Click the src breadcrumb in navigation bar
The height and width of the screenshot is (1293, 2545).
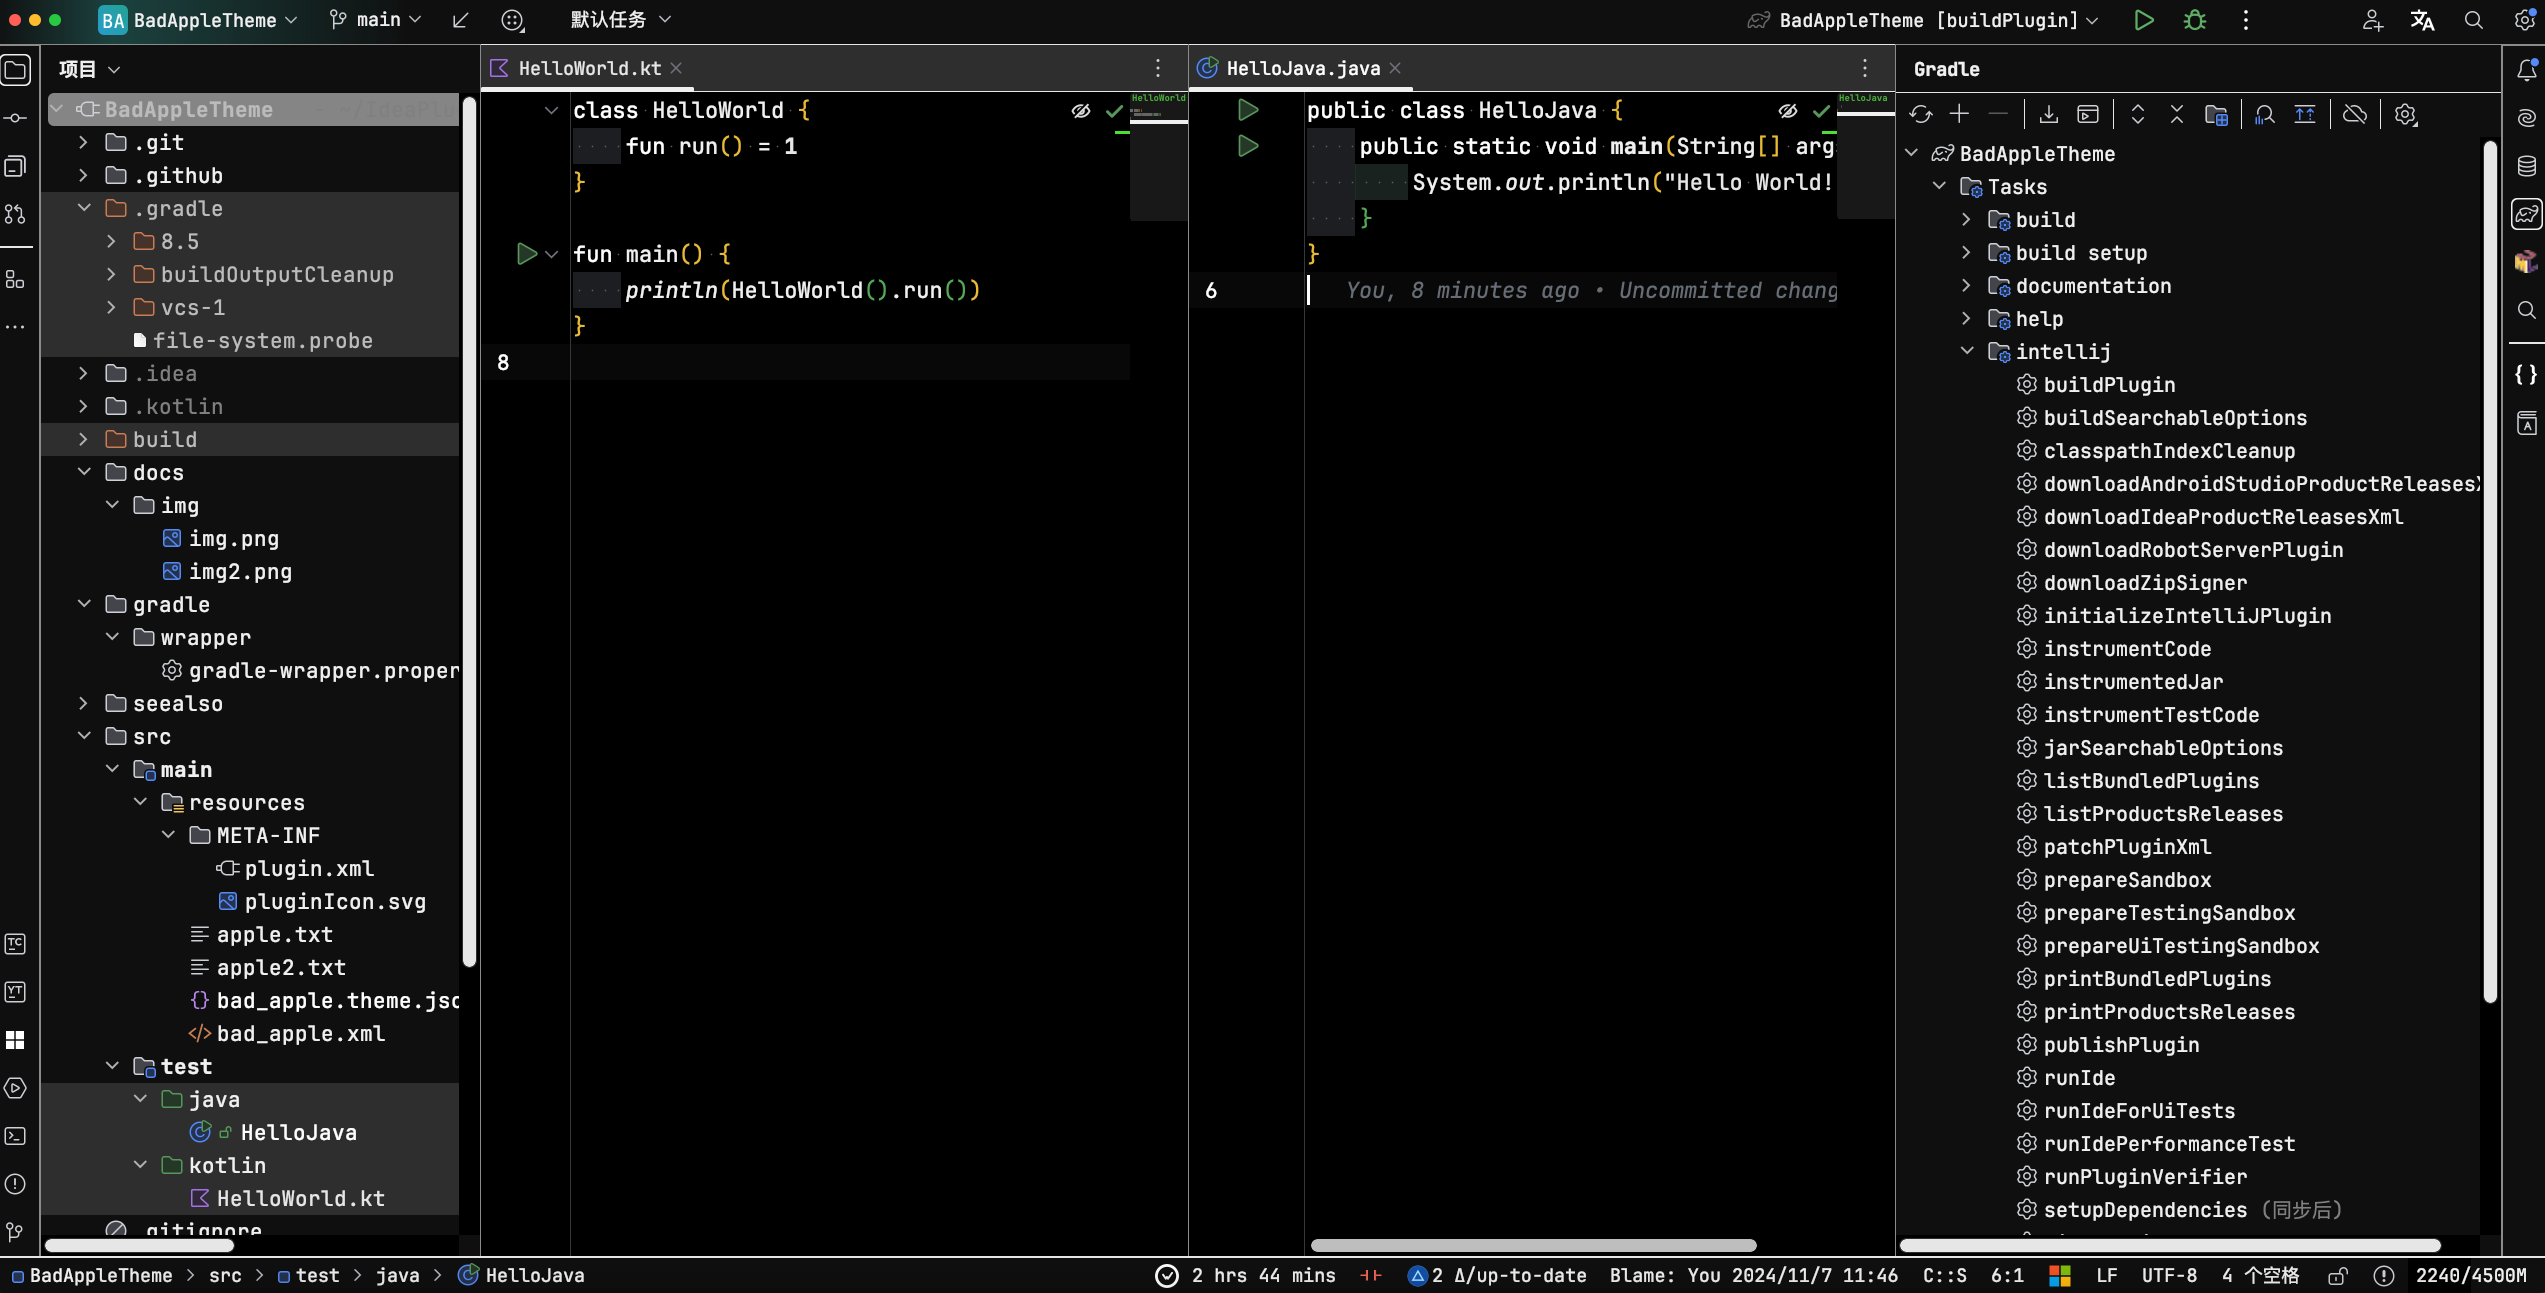tap(225, 1276)
